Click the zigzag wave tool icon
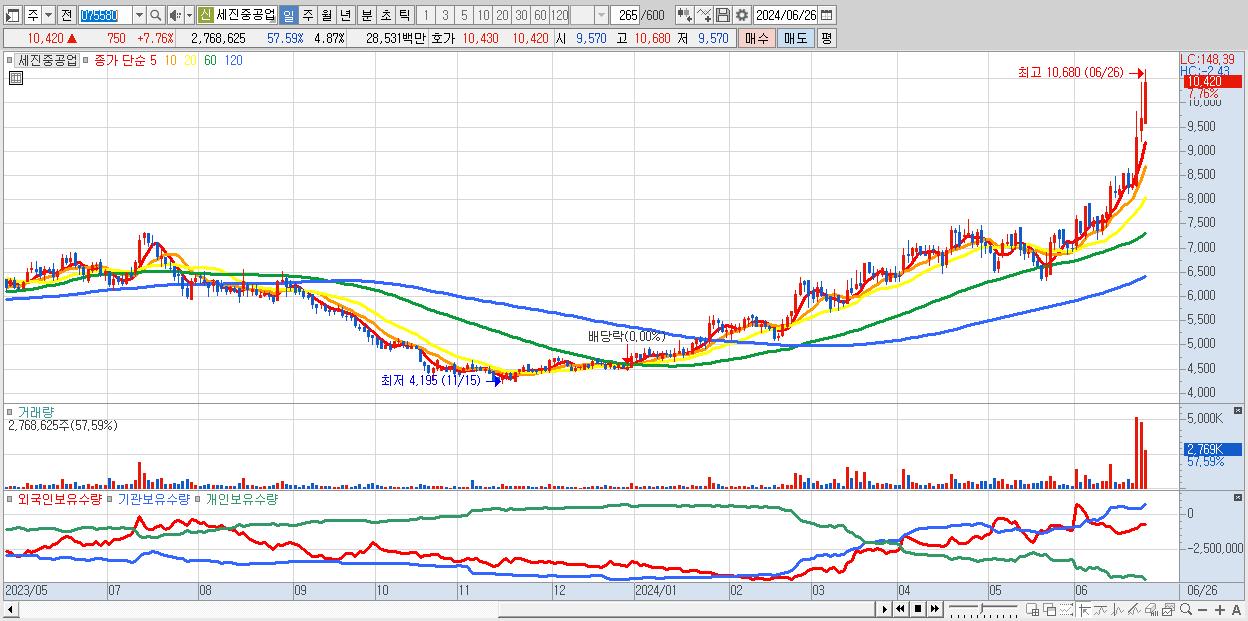Viewport: 1248px width, 621px height. pyautogui.click(x=1118, y=610)
